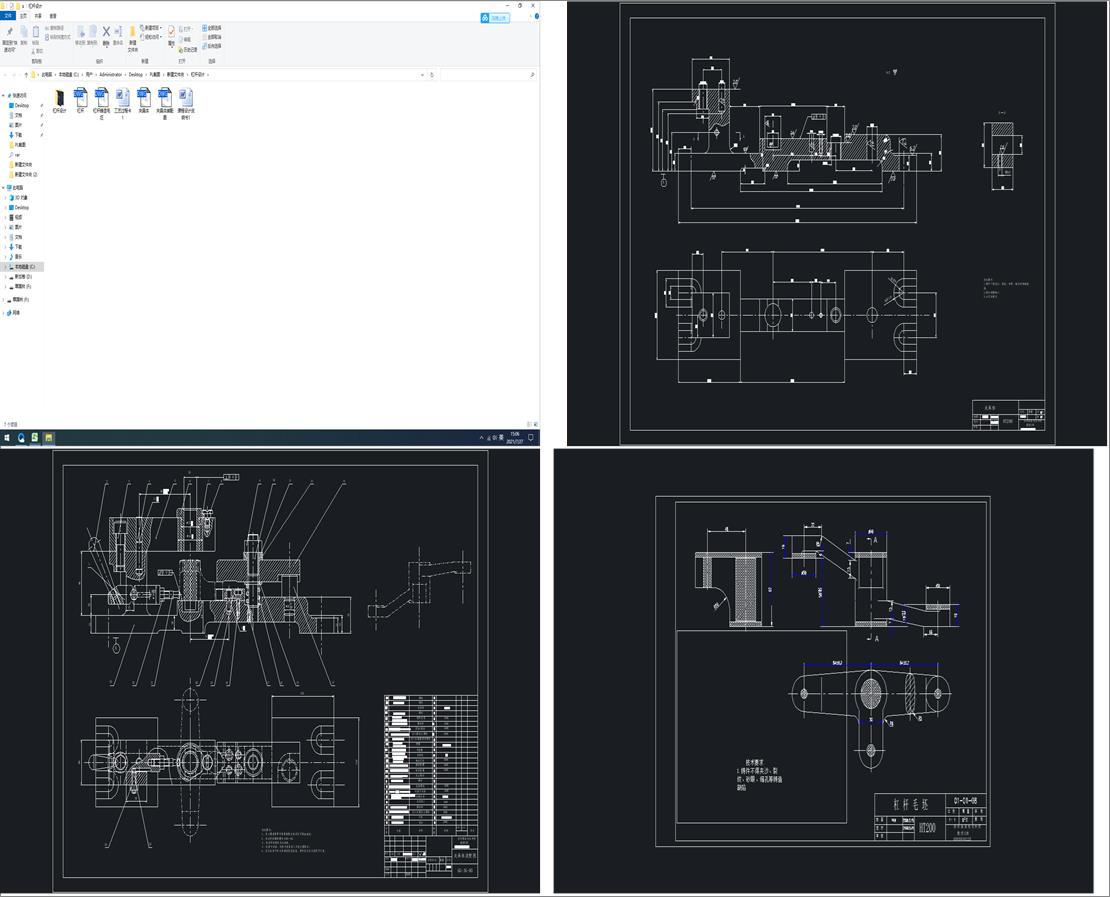The image size is (1110, 897).
Task: Click the New folder icon in ribbon
Action: tap(132, 39)
